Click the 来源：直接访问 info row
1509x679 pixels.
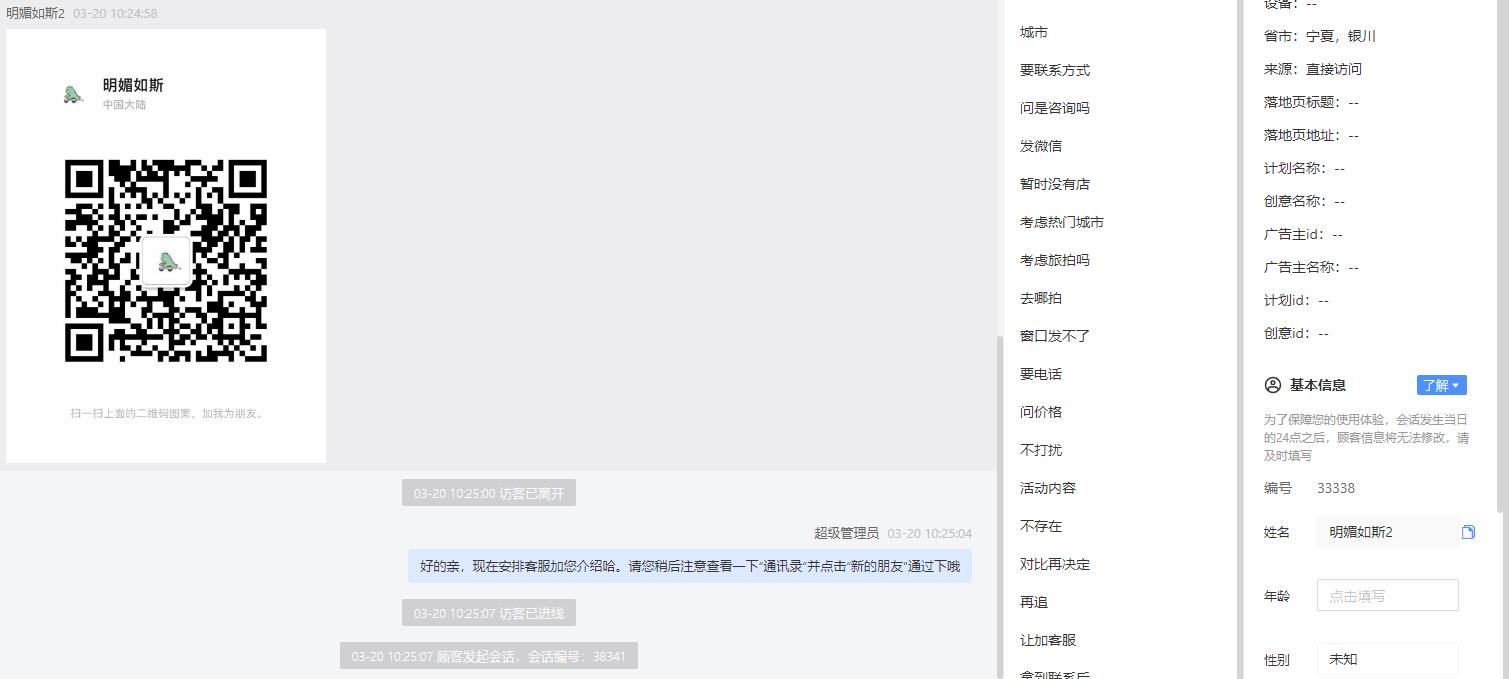click(x=1313, y=69)
